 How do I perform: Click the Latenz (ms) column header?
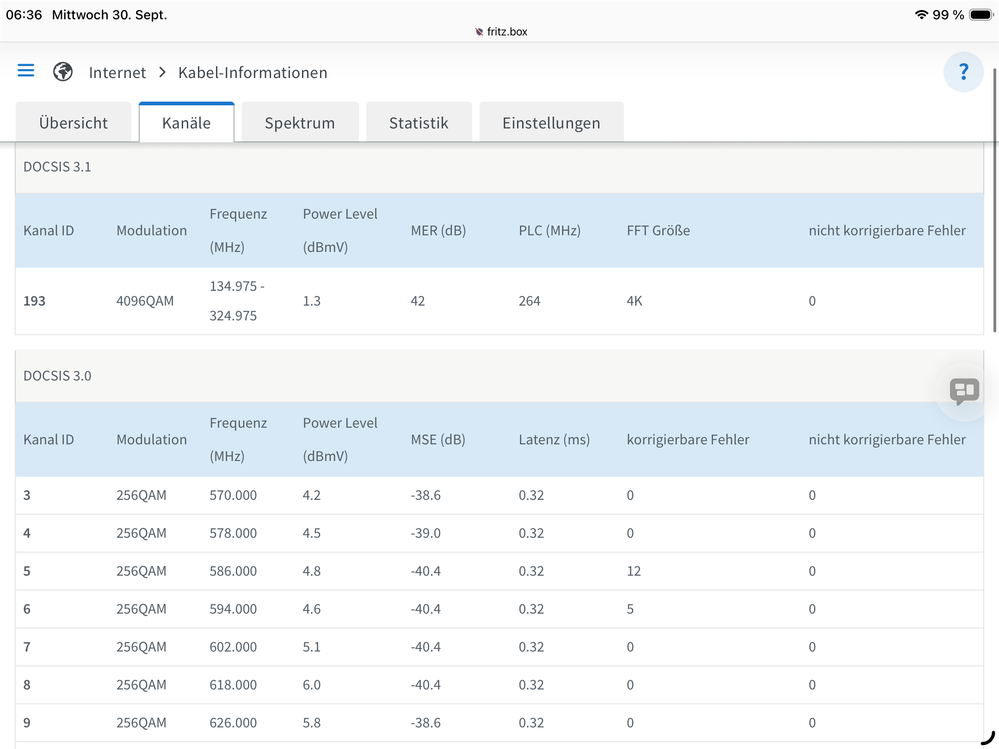[554, 439]
